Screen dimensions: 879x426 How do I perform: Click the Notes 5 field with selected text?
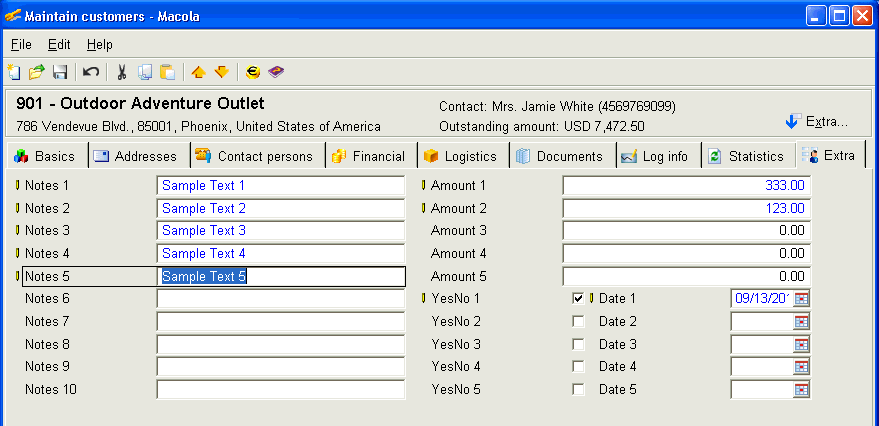point(281,276)
